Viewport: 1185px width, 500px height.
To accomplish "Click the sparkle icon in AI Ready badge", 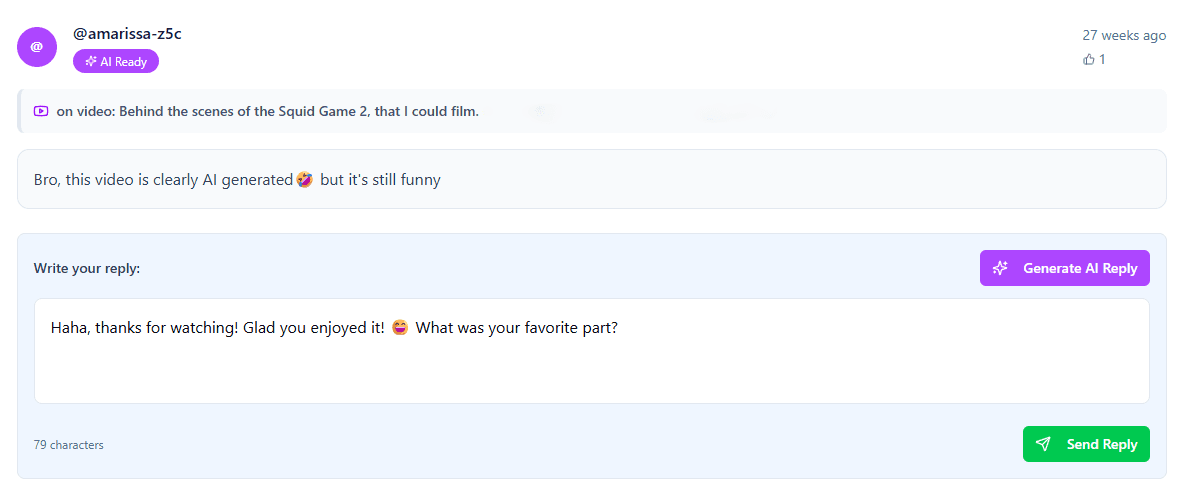I will pyautogui.click(x=91, y=61).
